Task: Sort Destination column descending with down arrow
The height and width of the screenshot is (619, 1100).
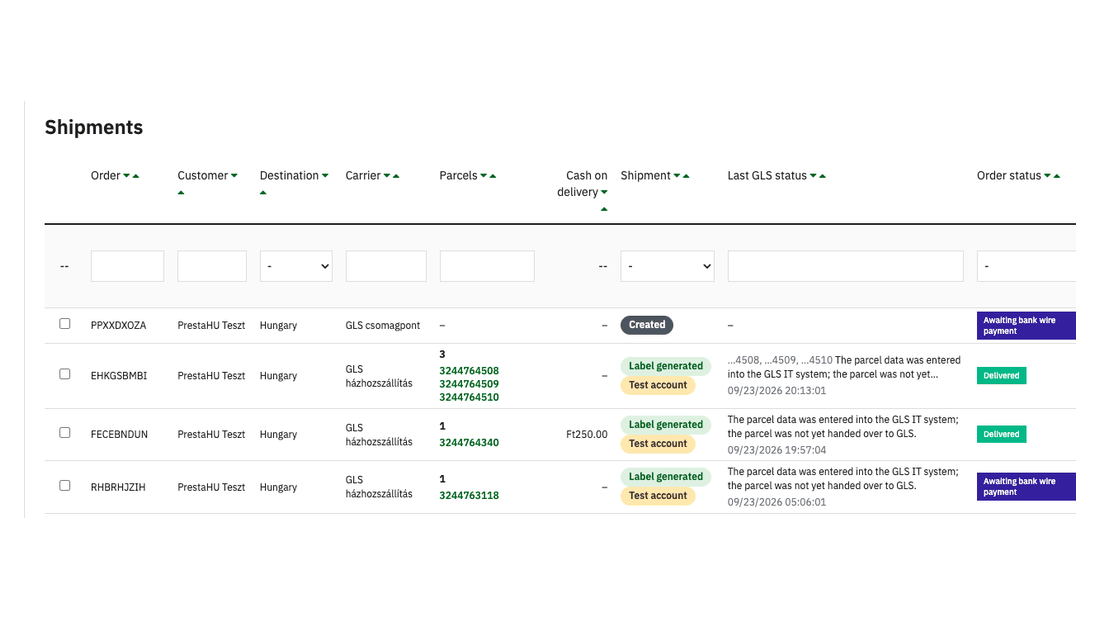Action: click(326, 176)
